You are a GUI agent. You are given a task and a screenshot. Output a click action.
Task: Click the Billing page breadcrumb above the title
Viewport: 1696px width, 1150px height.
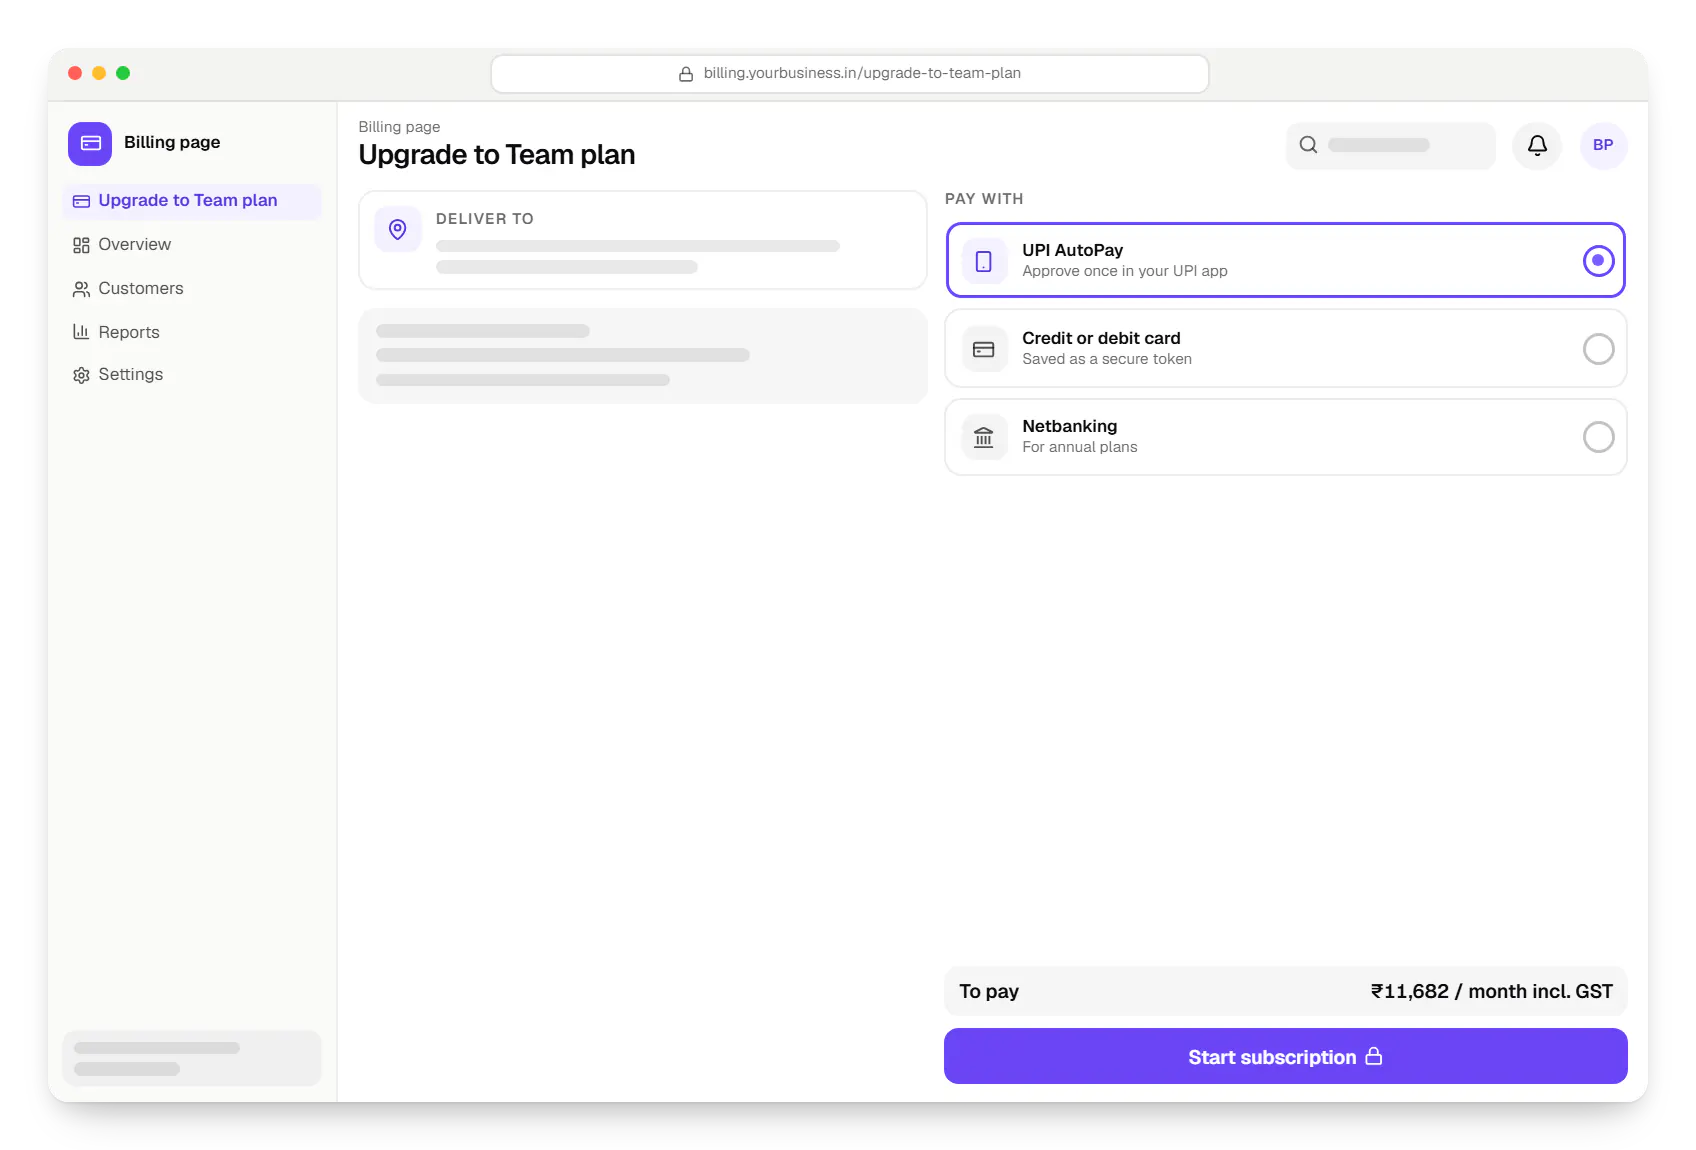pyautogui.click(x=399, y=127)
